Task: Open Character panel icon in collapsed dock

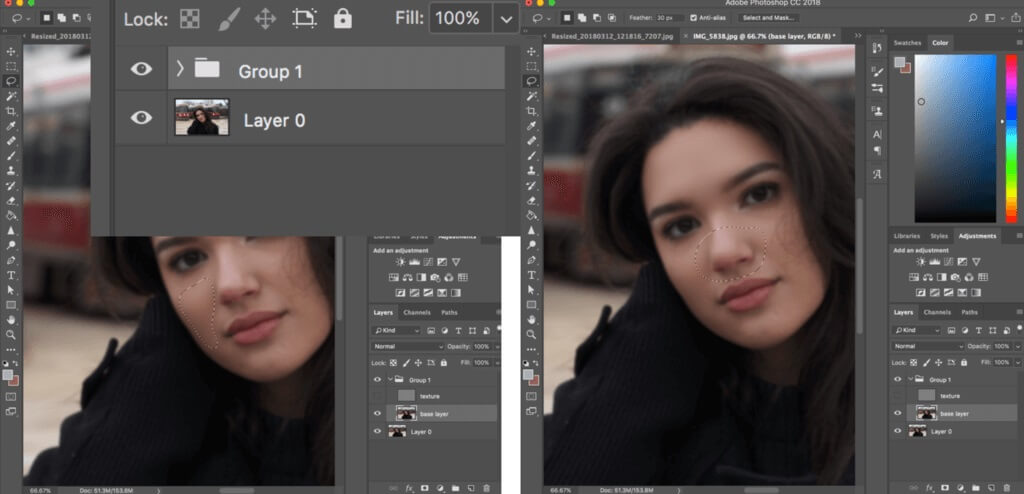Action: pos(877,135)
